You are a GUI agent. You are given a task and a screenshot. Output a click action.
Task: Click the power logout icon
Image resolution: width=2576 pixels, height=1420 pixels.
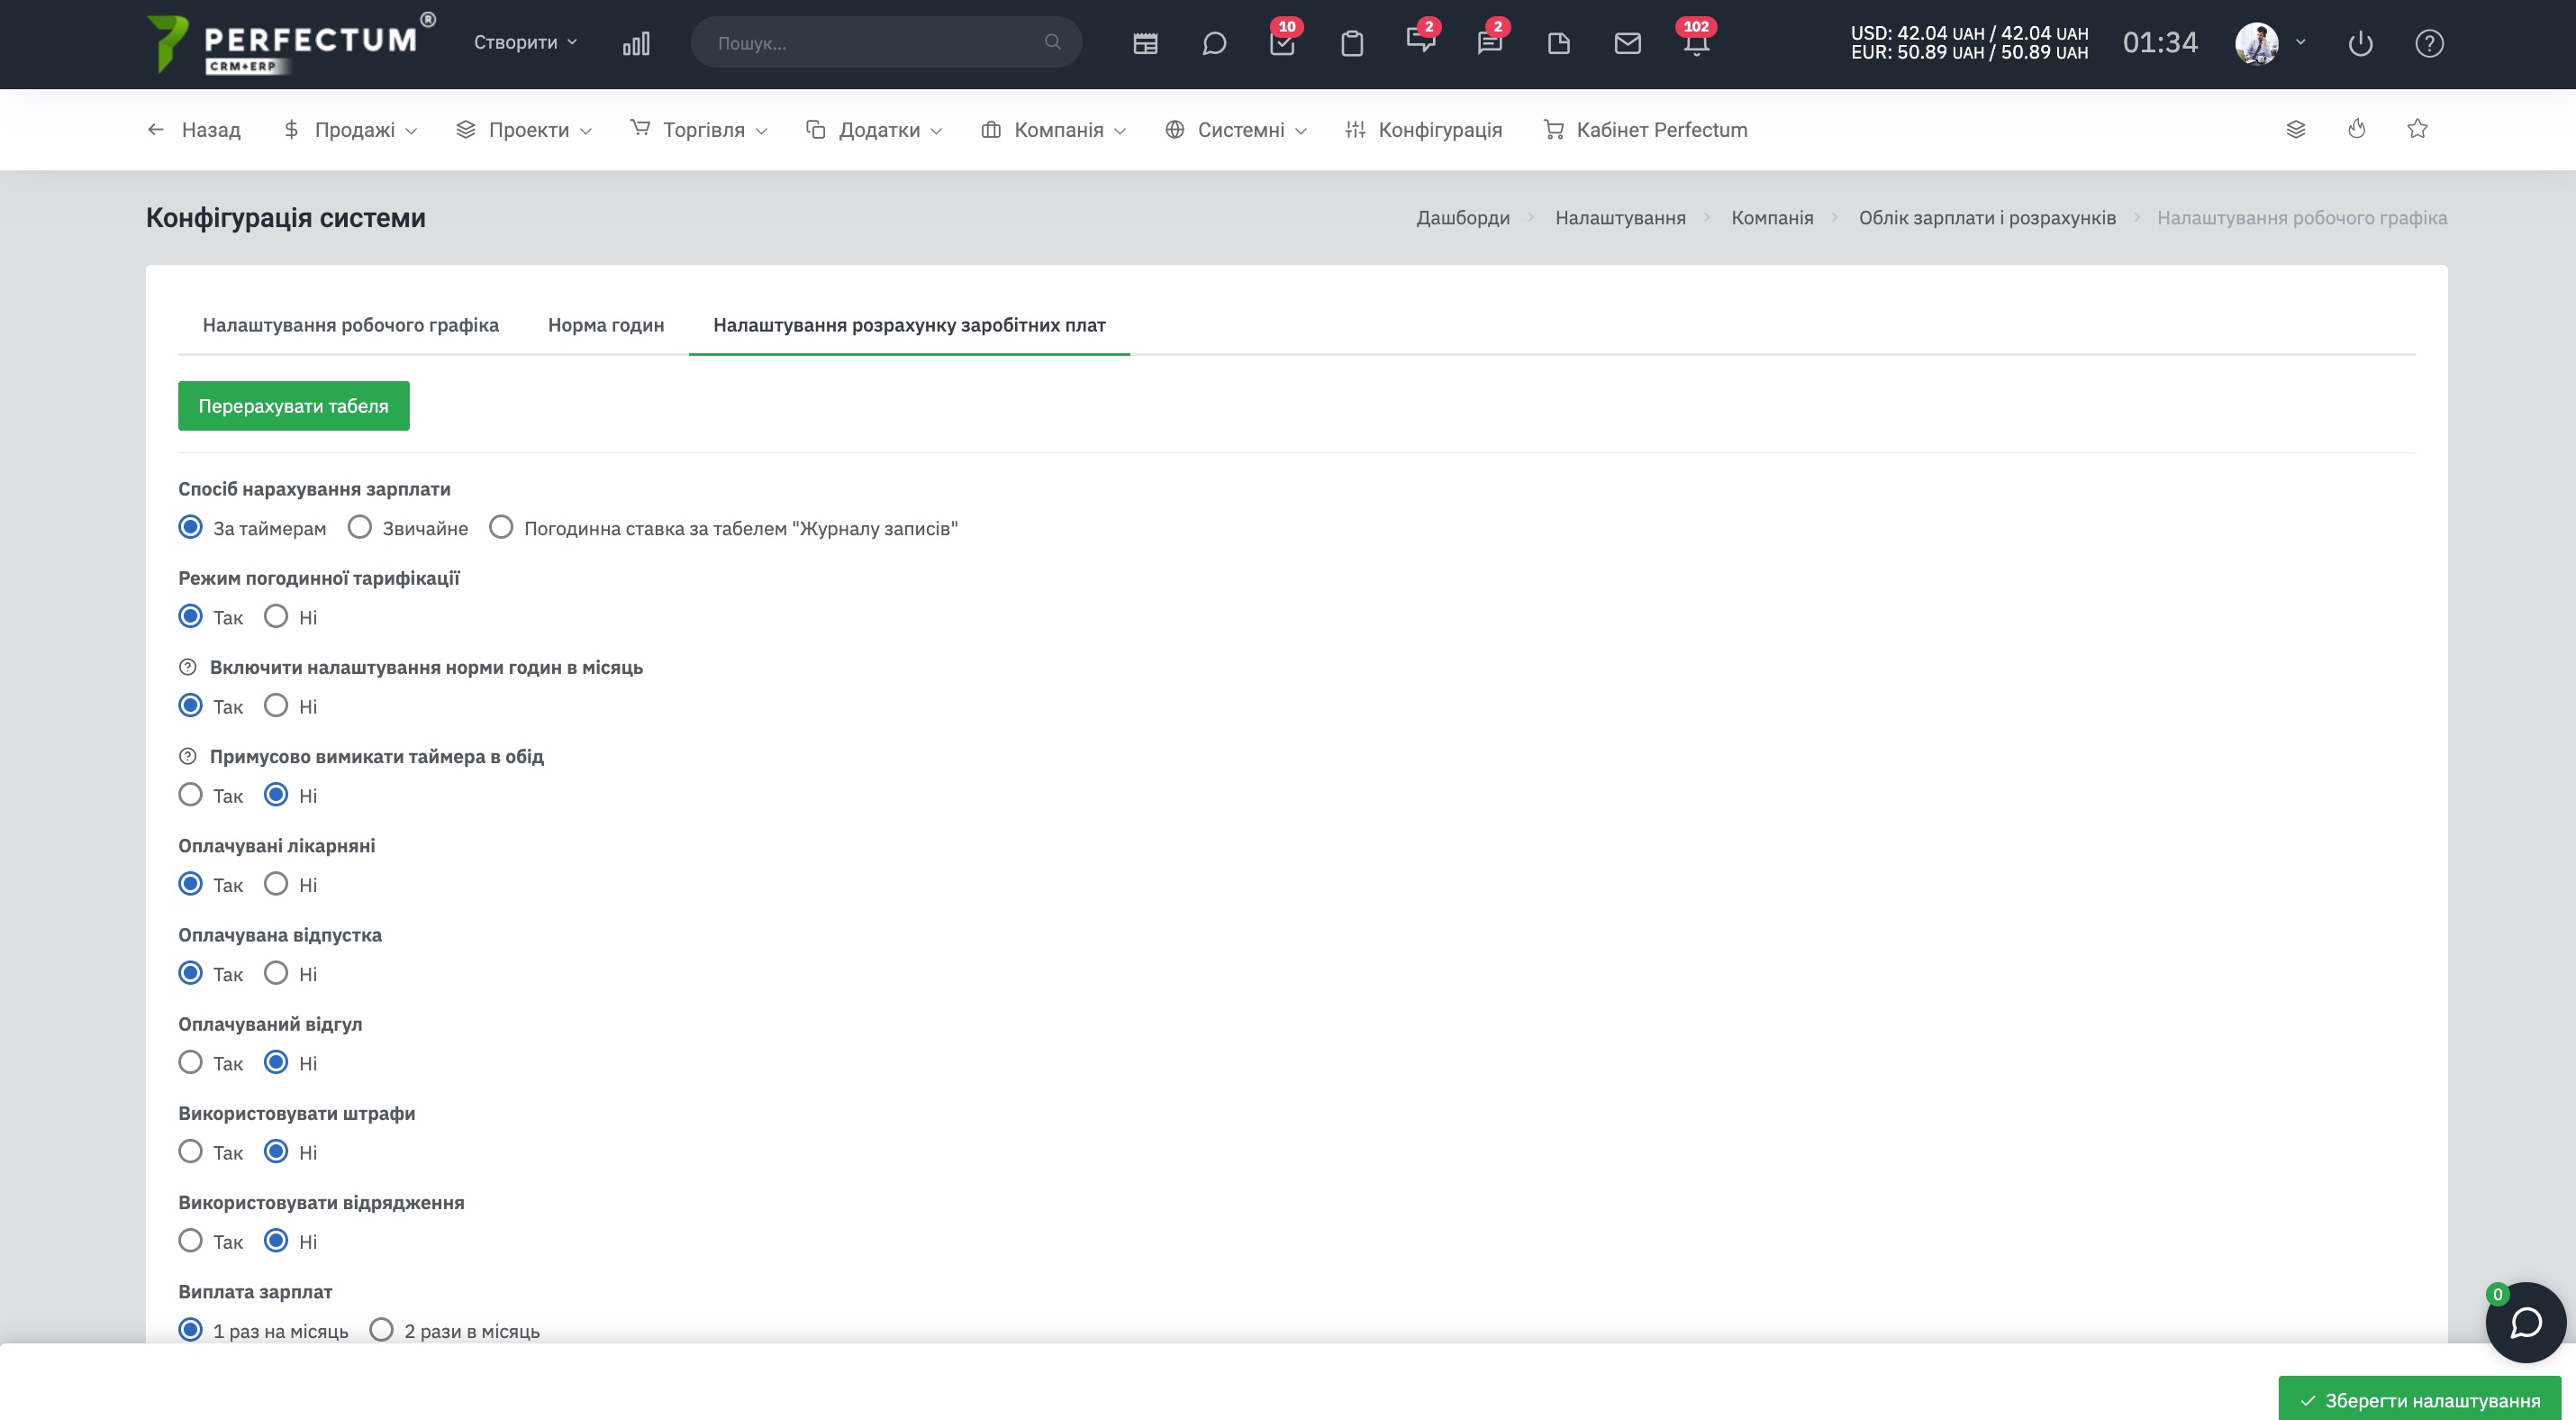tap(2360, 43)
